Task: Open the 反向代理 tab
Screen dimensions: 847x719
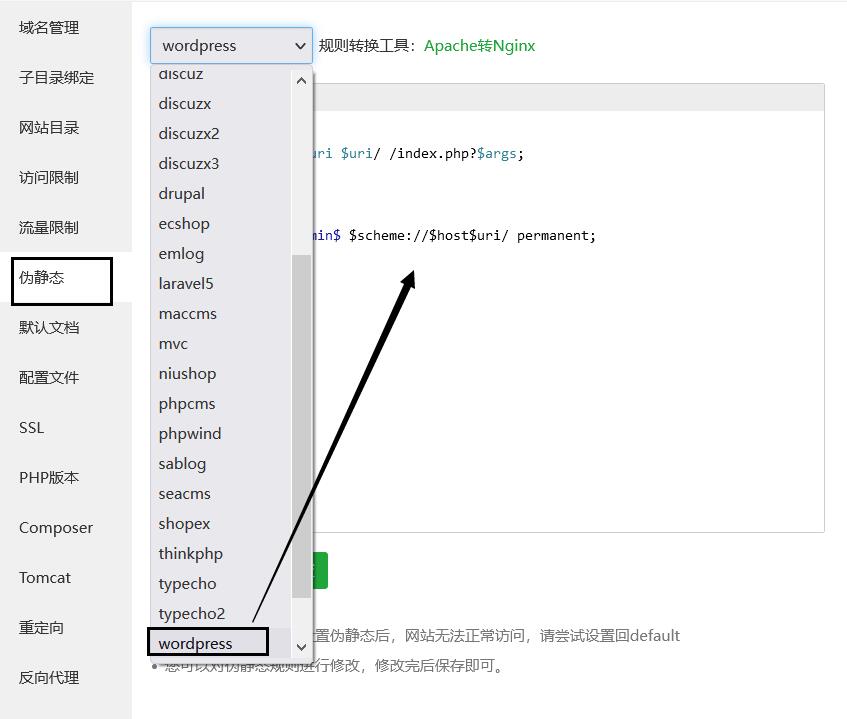Action: [x=49, y=677]
